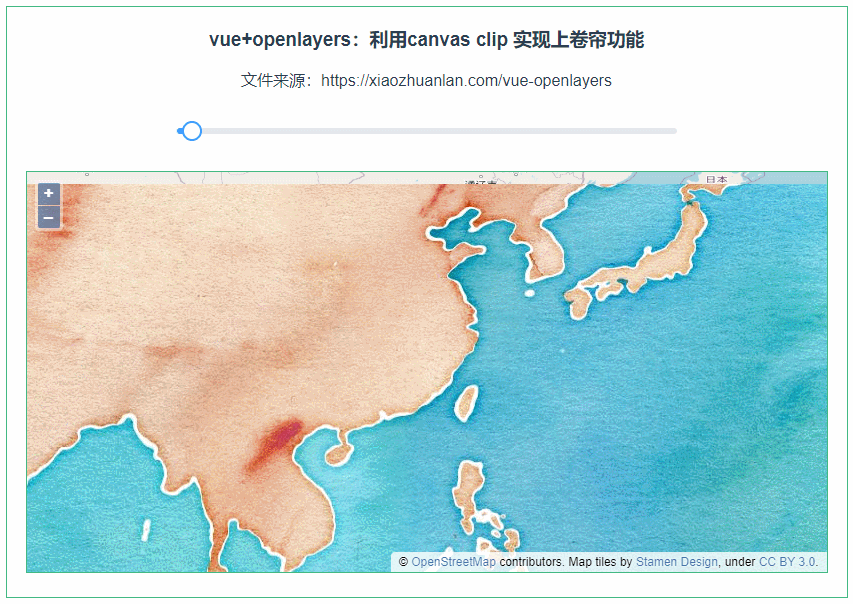
Task: Open the CC BY 3.0 license link
Action: pyautogui.click(x=787, y=562)
